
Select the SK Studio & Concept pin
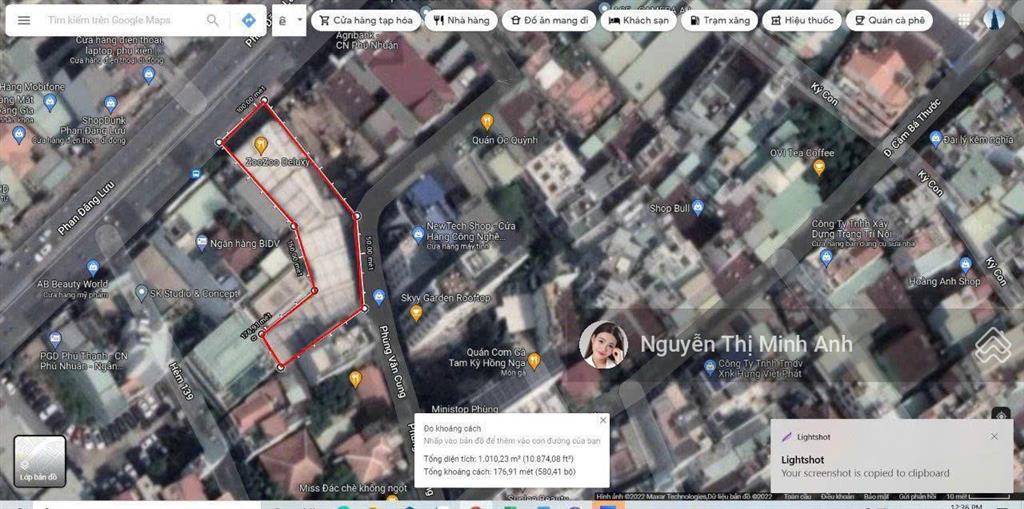tap(140, 291)
